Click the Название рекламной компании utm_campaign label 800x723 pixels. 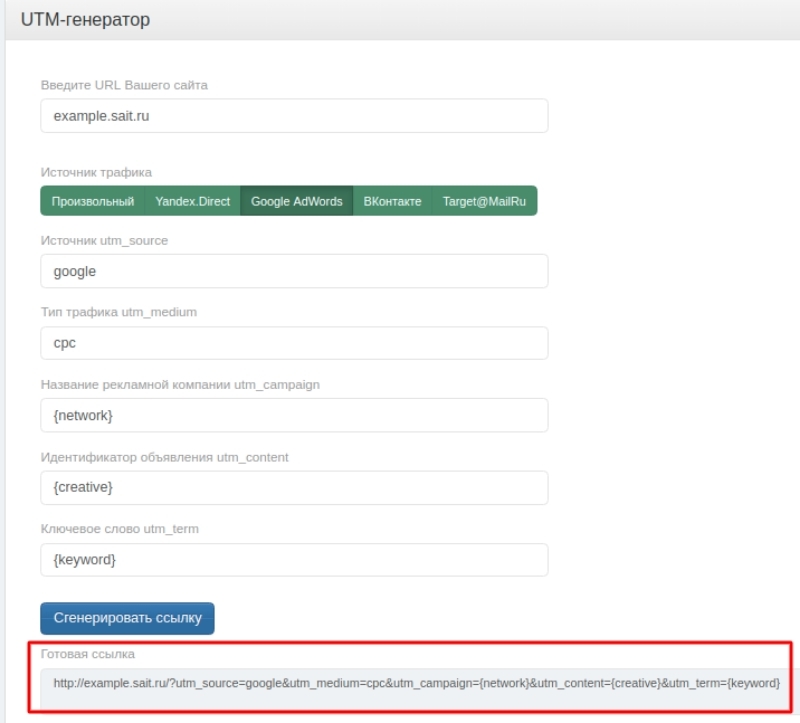180,385
